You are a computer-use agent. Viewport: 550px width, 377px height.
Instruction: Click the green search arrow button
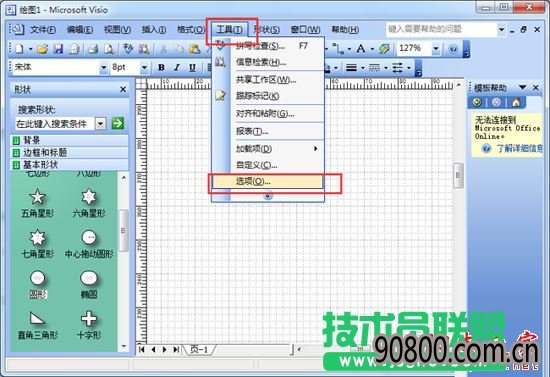pos(118,123)
